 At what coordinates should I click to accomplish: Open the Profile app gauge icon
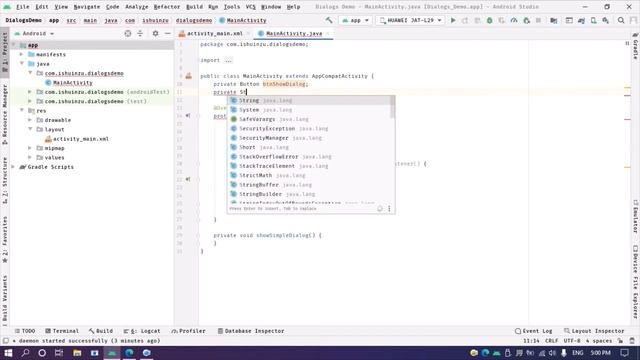pyautogui.click(x=514, y=20)
